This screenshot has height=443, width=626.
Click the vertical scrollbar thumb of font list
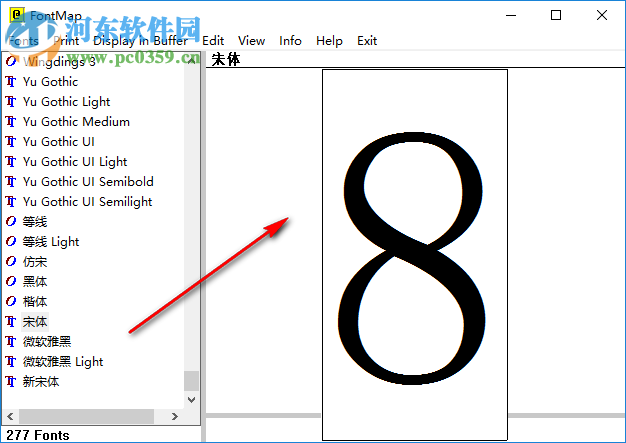(191, 381)
